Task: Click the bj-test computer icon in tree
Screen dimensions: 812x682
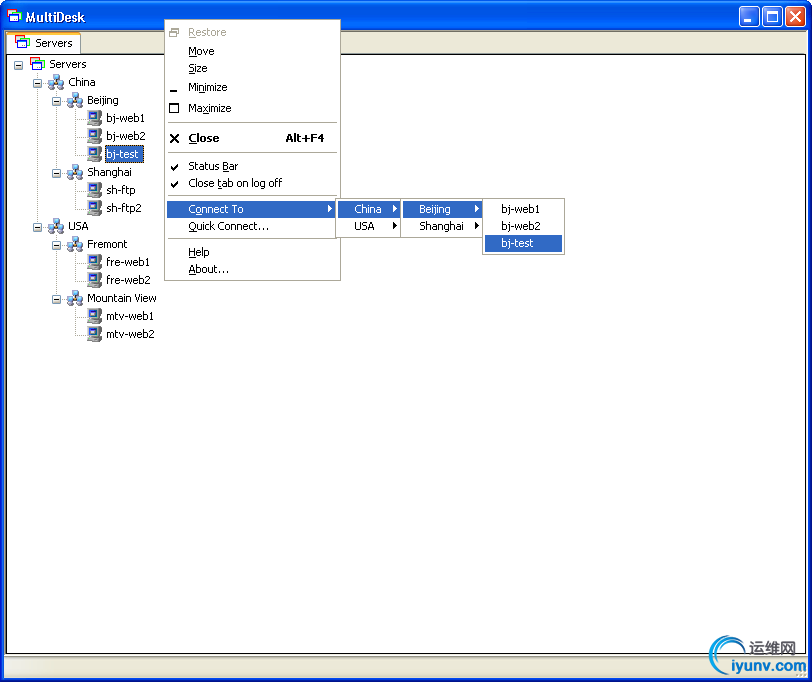Action: point(94,154)
